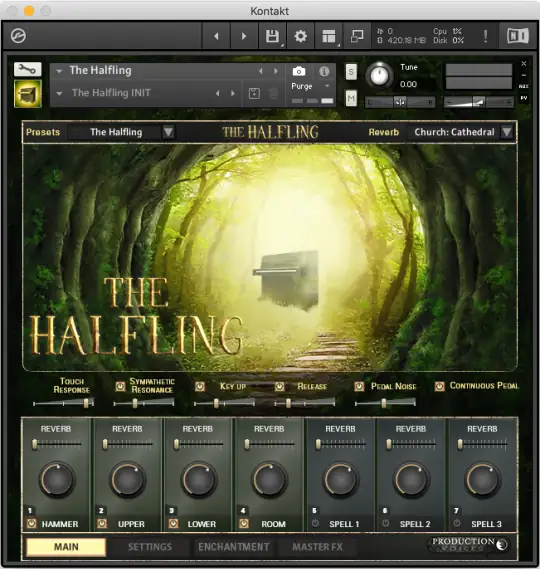Switch to the Master FX tab
This screenshot has width=540, height=569.
pyautogui.click(x=317, y=547)
